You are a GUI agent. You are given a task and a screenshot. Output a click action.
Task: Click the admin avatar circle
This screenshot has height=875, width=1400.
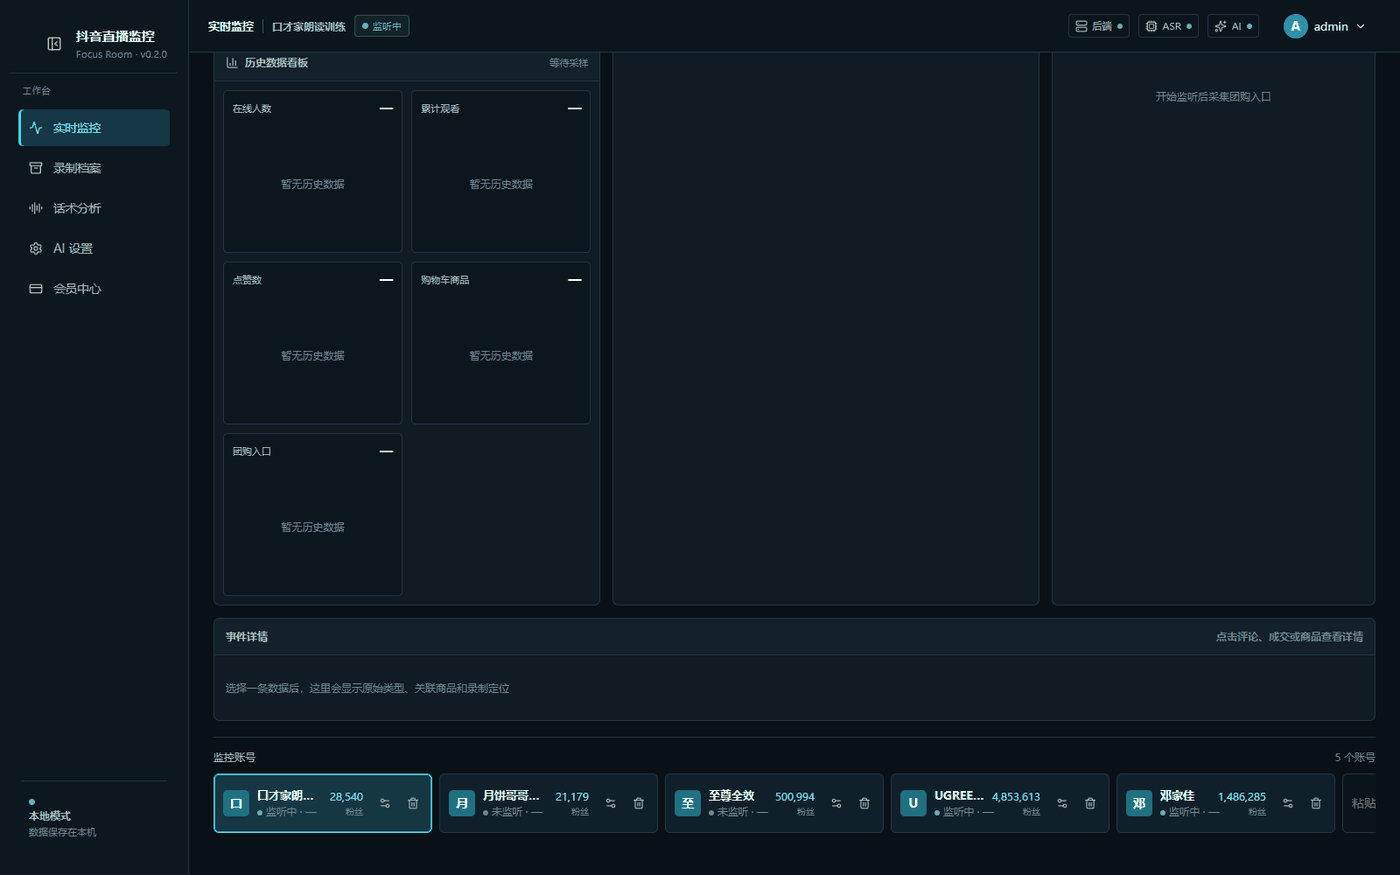(x=1295, y=26)
